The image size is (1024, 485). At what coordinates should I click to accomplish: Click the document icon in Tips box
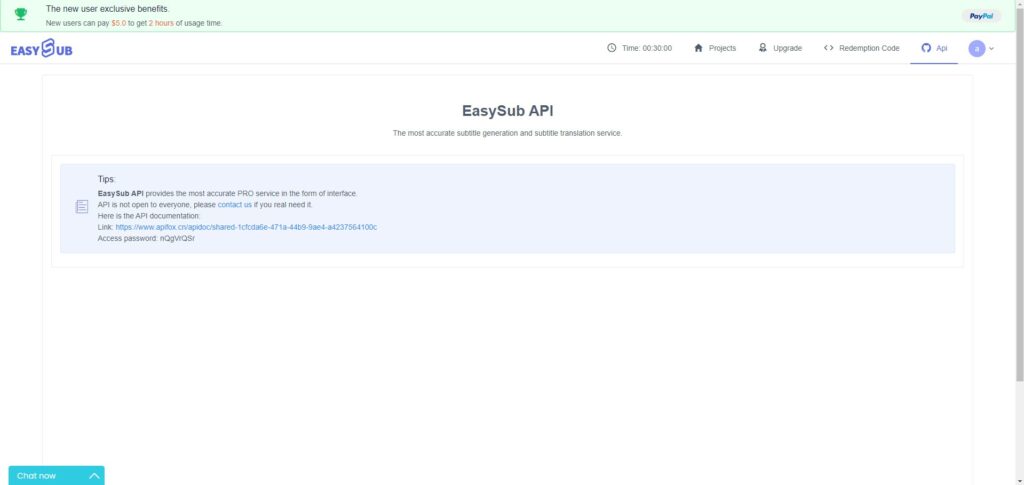point(82,207)
